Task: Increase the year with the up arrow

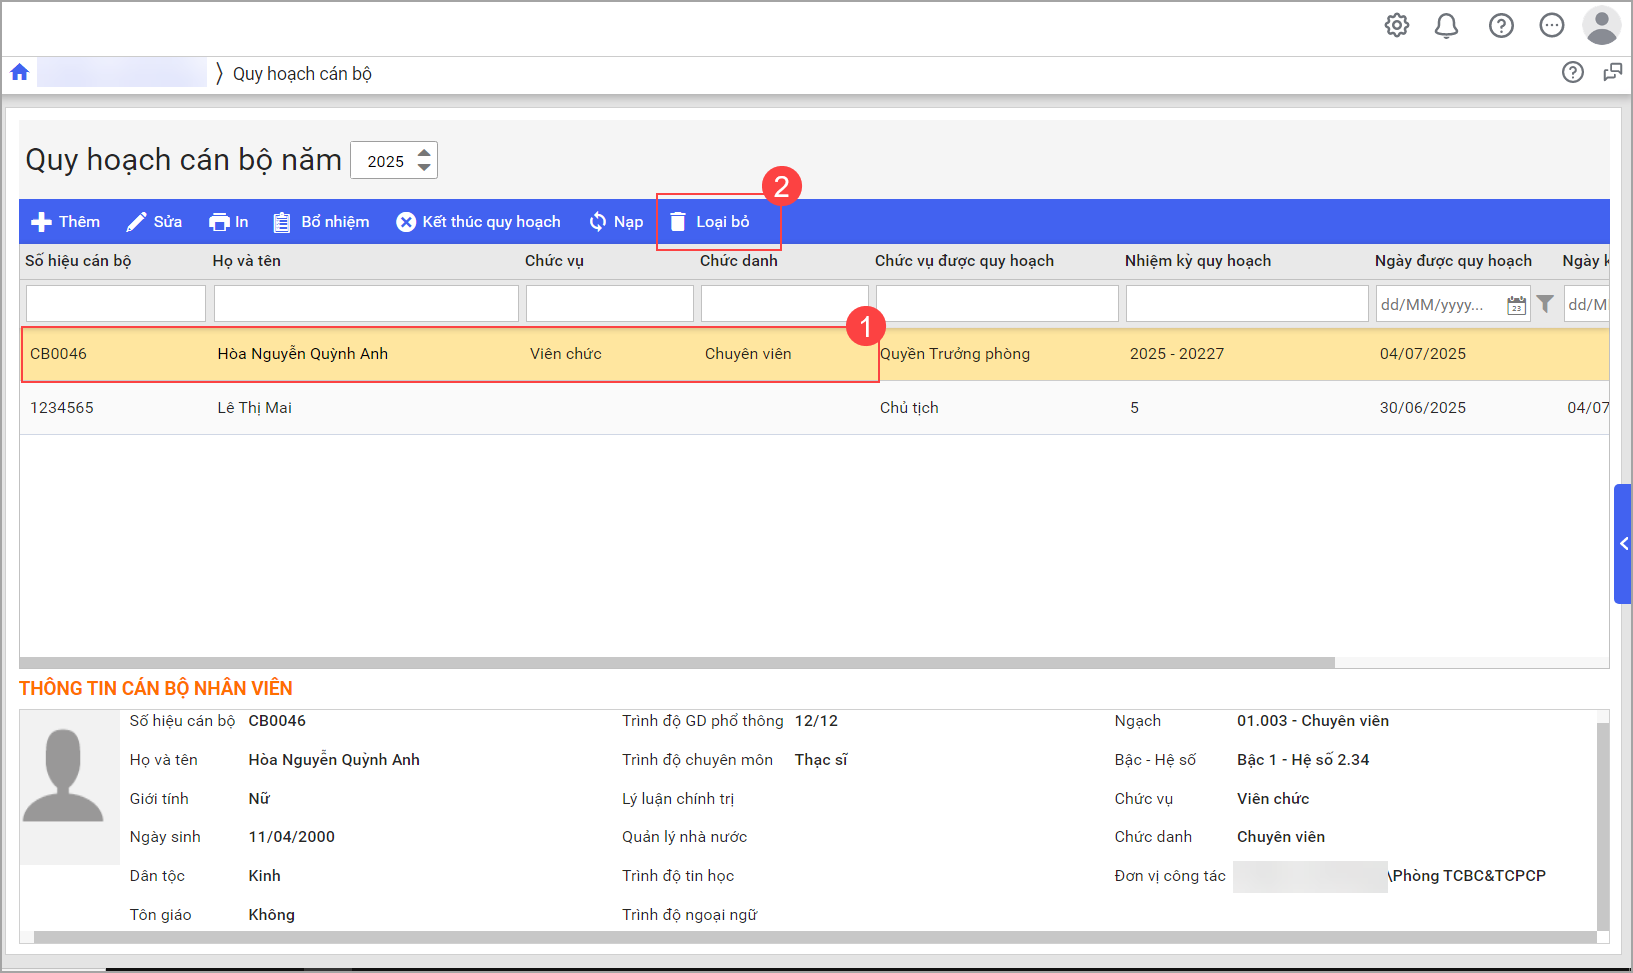Action: tap(424, 153)
